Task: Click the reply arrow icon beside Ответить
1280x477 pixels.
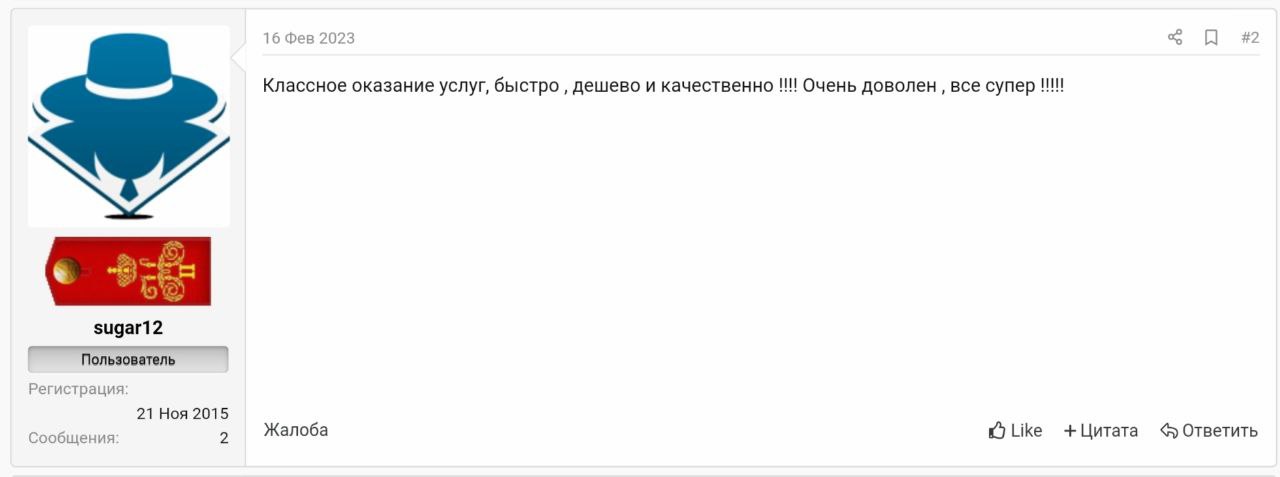Action: 1169,431
